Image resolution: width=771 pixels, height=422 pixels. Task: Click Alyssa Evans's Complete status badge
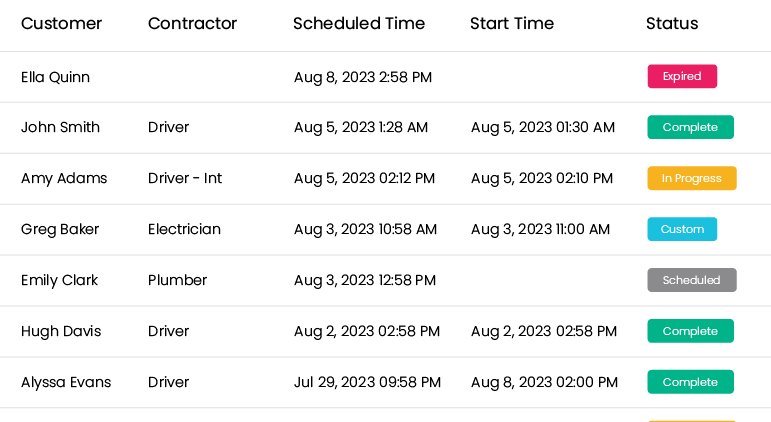coord(690,382)
